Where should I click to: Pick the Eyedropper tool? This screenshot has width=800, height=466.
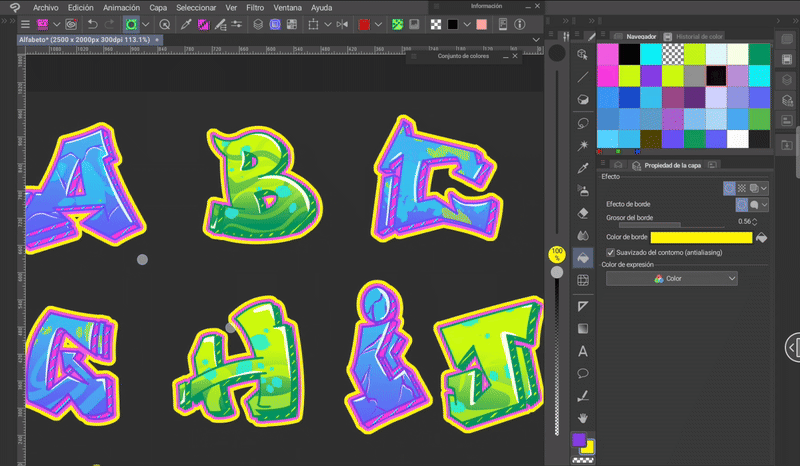point(583,167)
